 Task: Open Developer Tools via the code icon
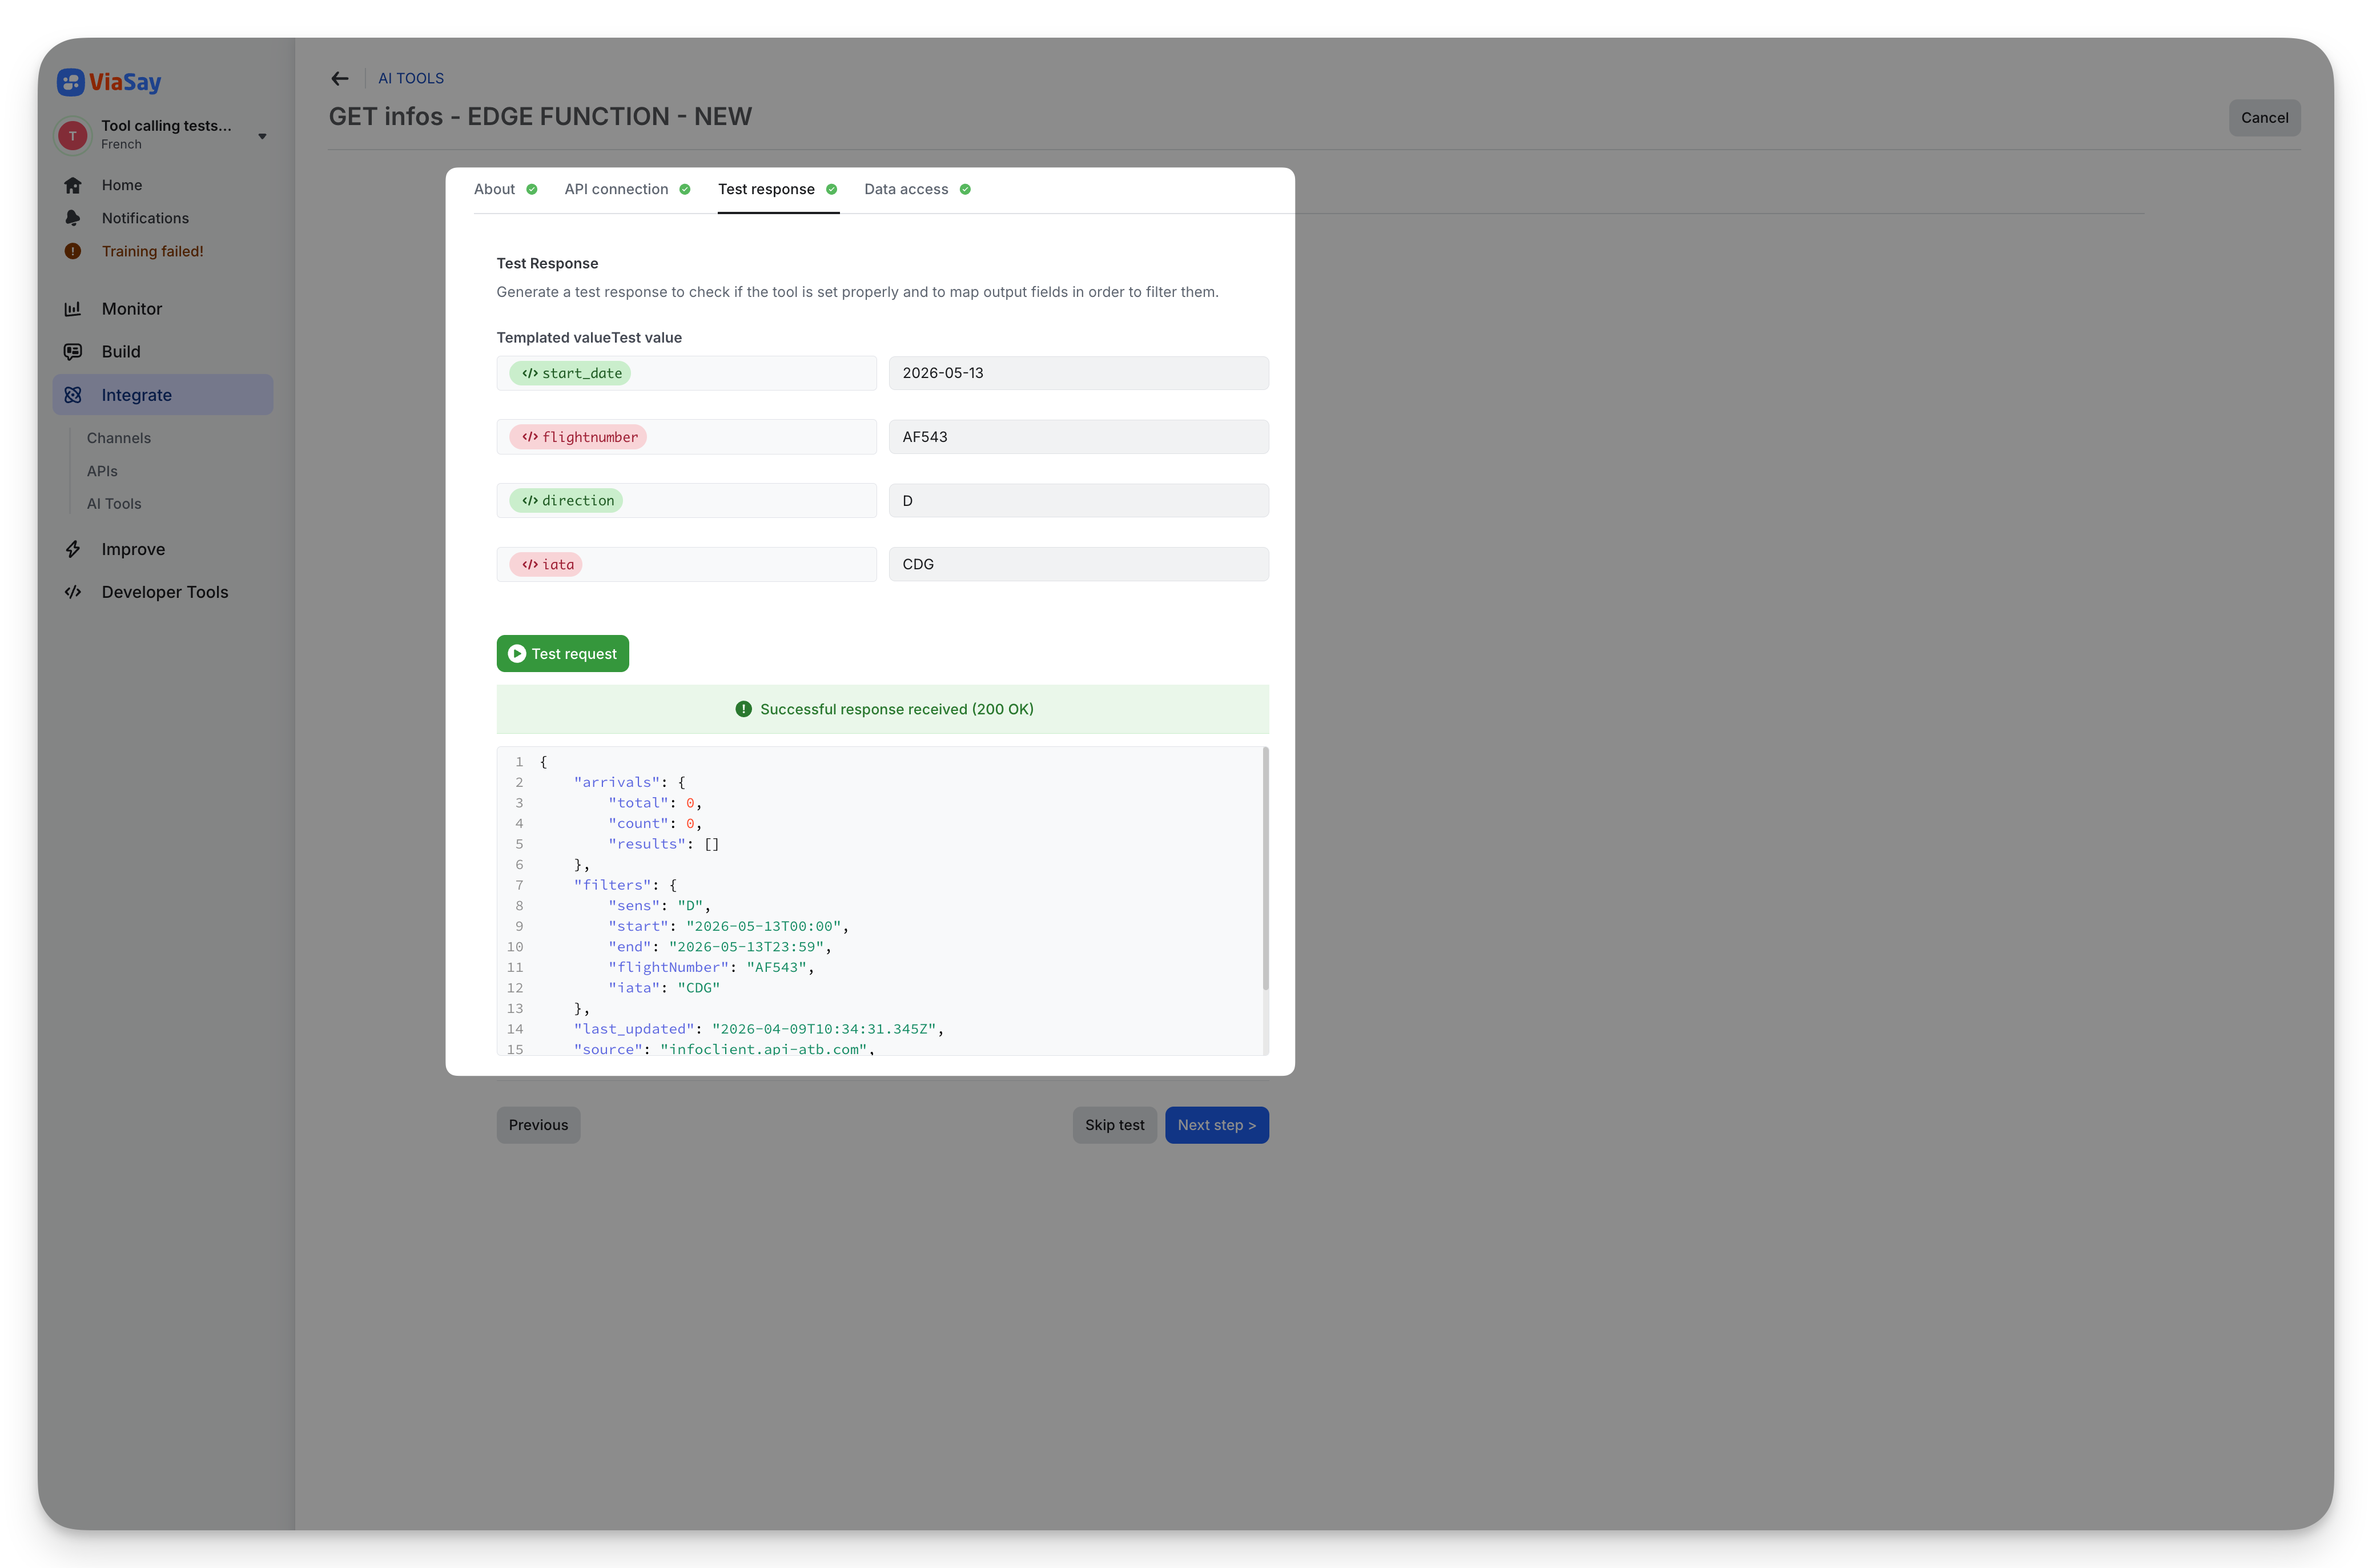[x=73, y=591]
